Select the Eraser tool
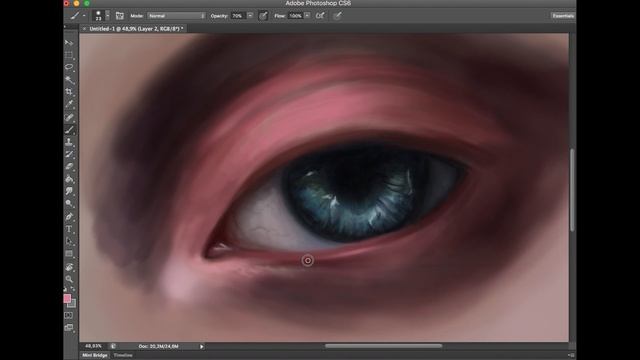 tap(69, 167)
